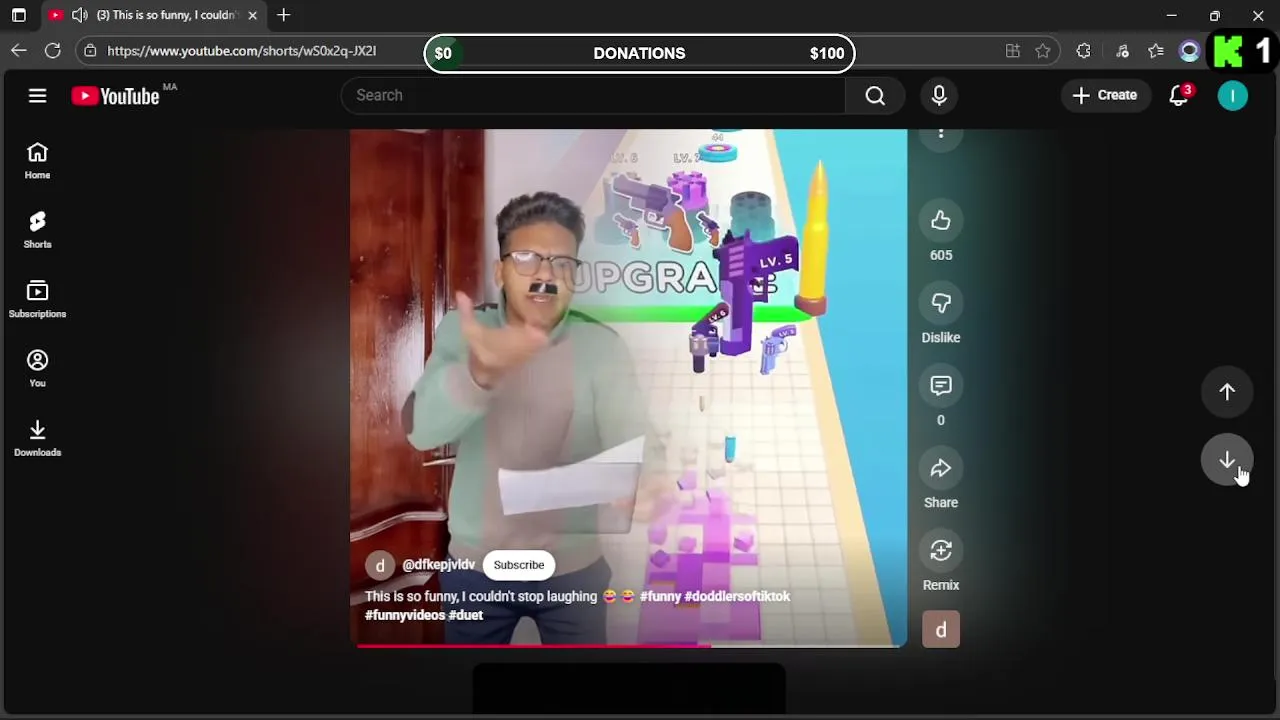1280x720 pixels.
Task: Go to the previous Short
Action: click(1227, 392)
